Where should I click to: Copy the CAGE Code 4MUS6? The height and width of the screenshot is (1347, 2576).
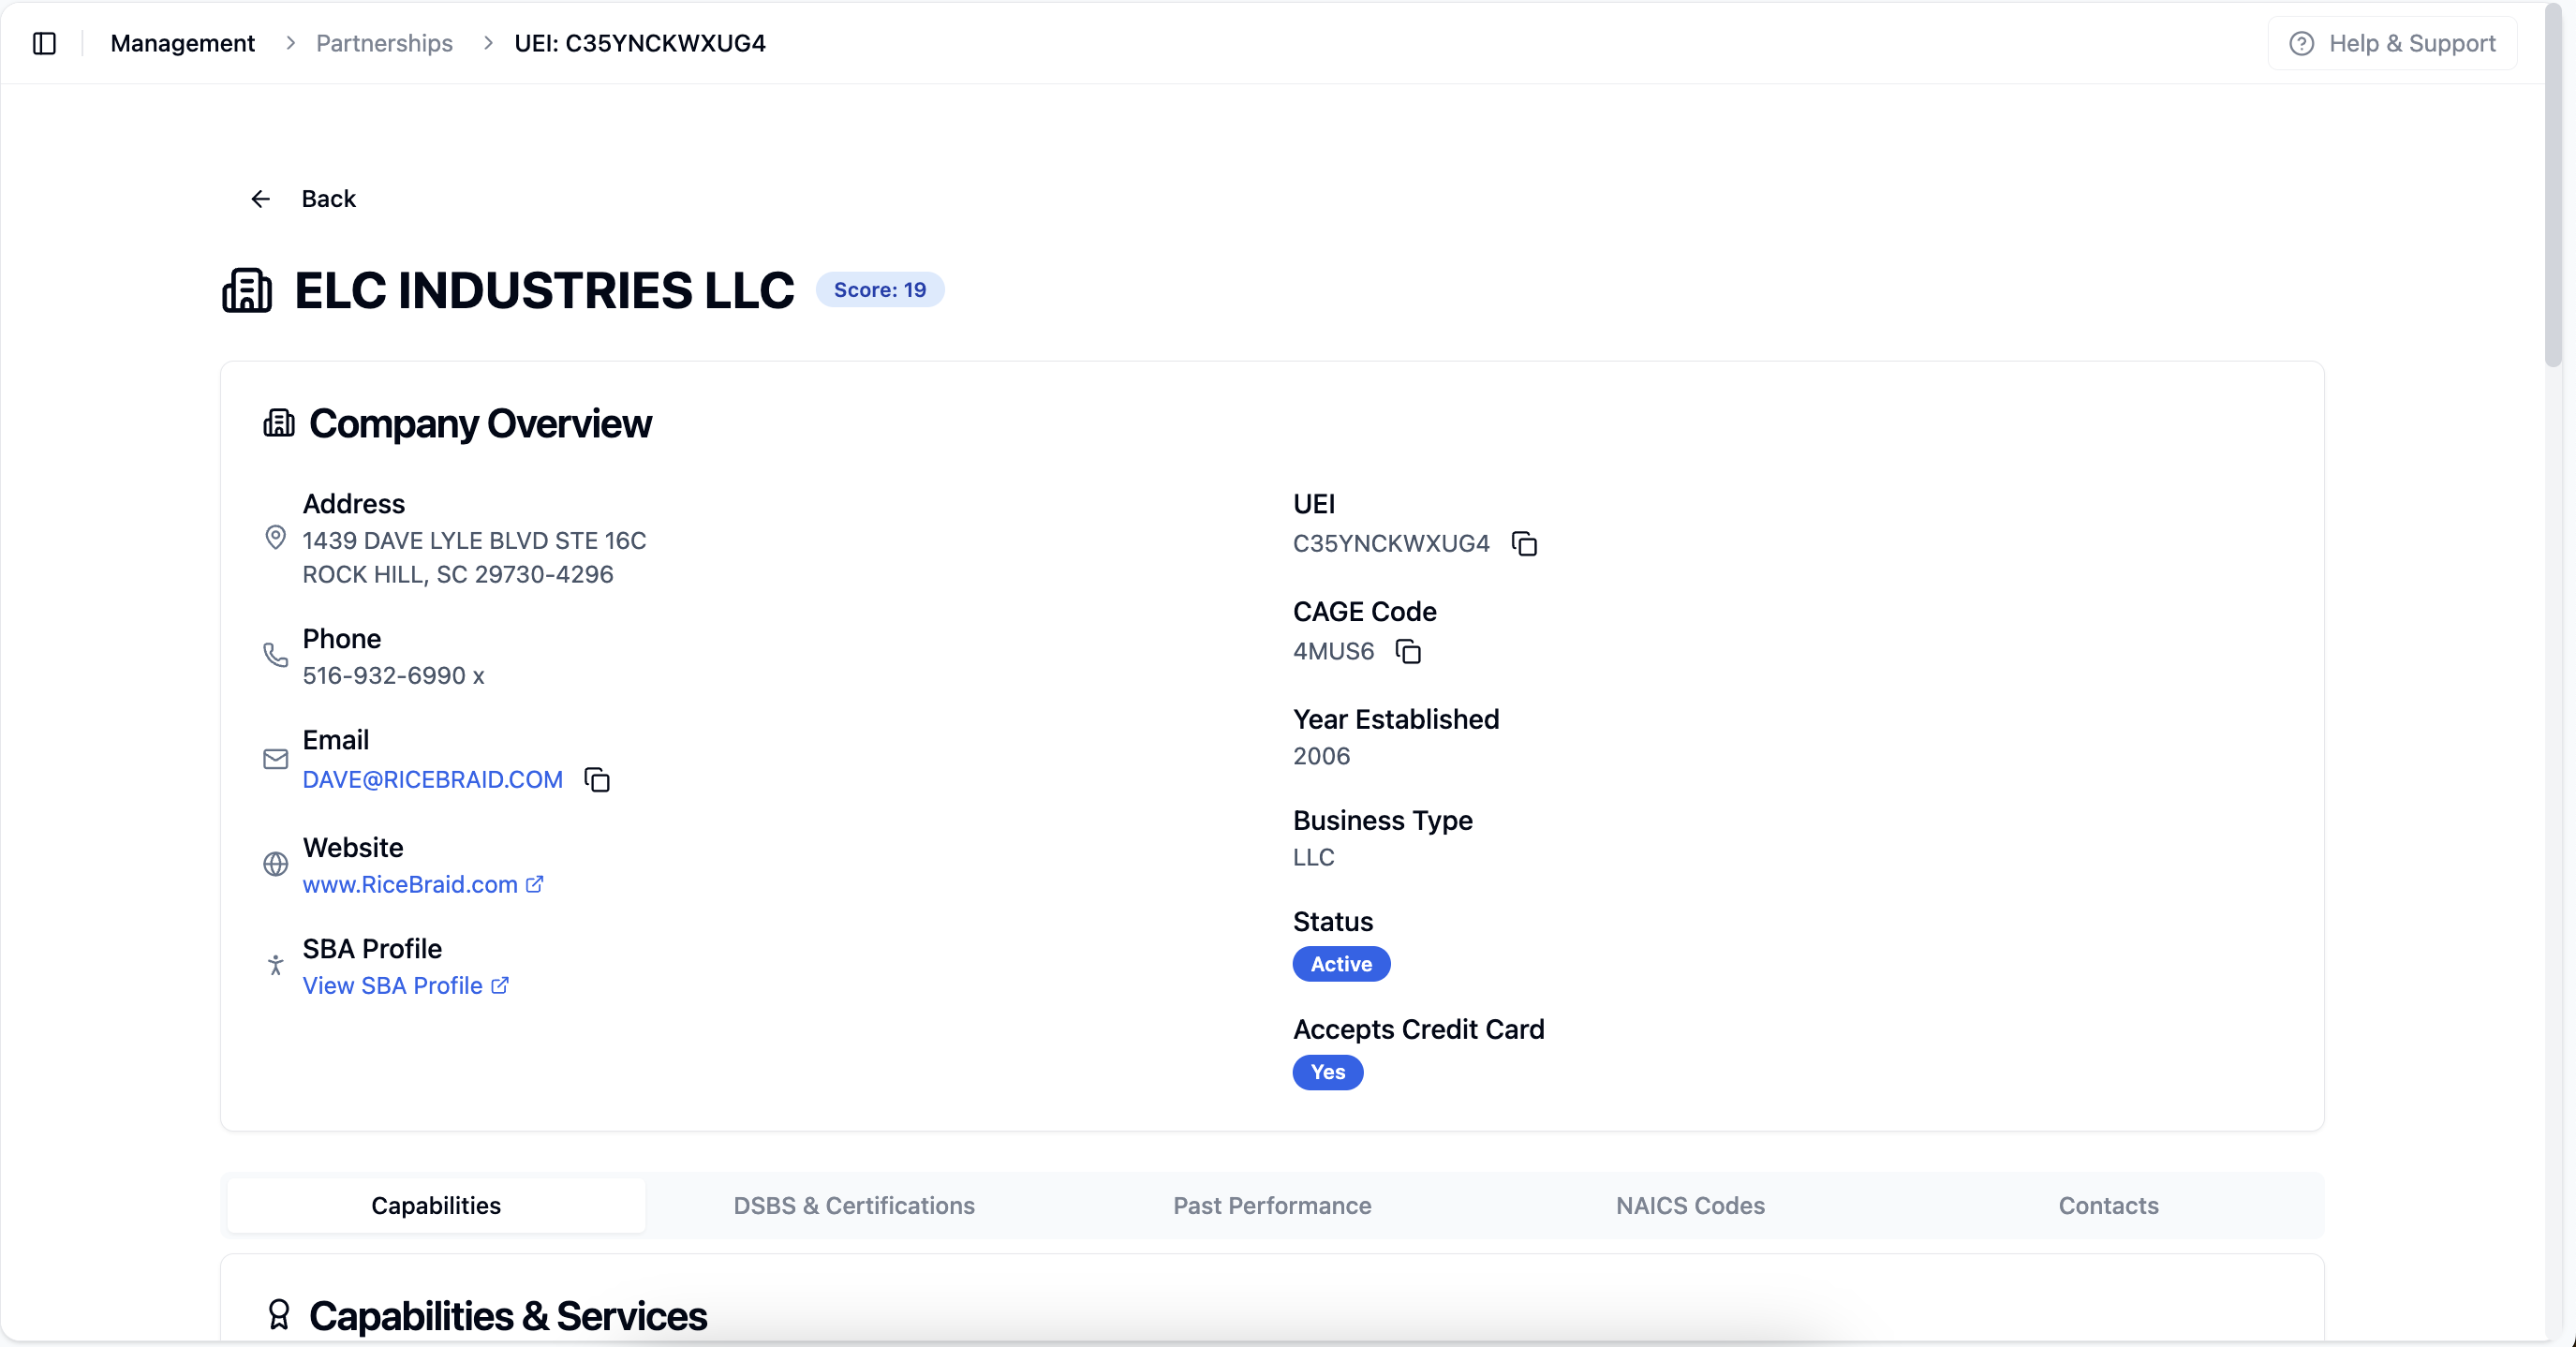tap(1408, 651)
